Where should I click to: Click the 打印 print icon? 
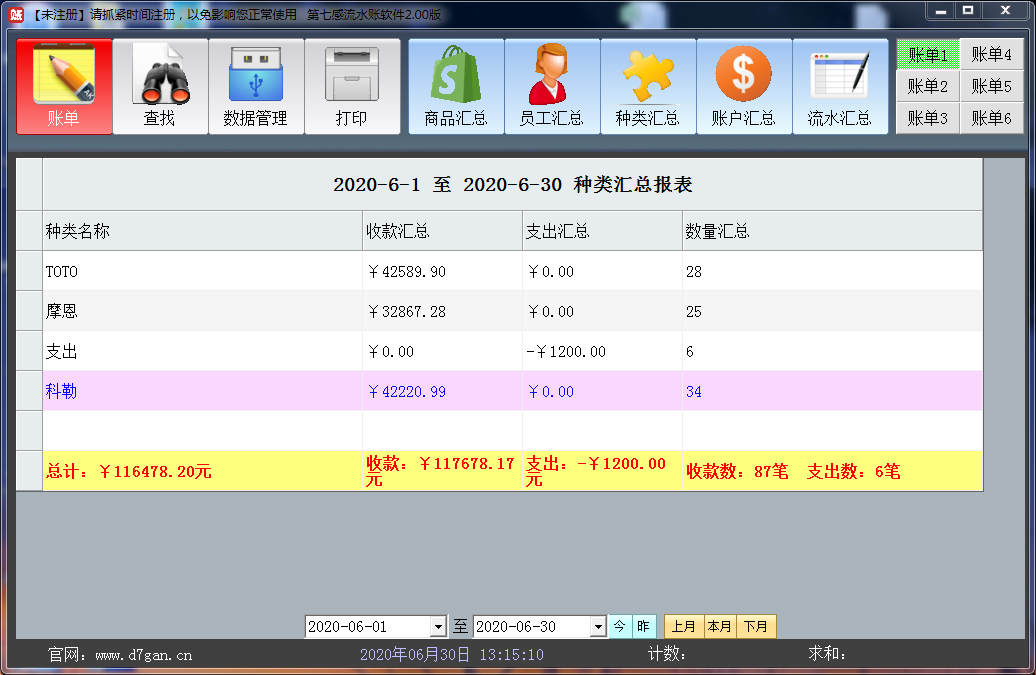[351, 87]
